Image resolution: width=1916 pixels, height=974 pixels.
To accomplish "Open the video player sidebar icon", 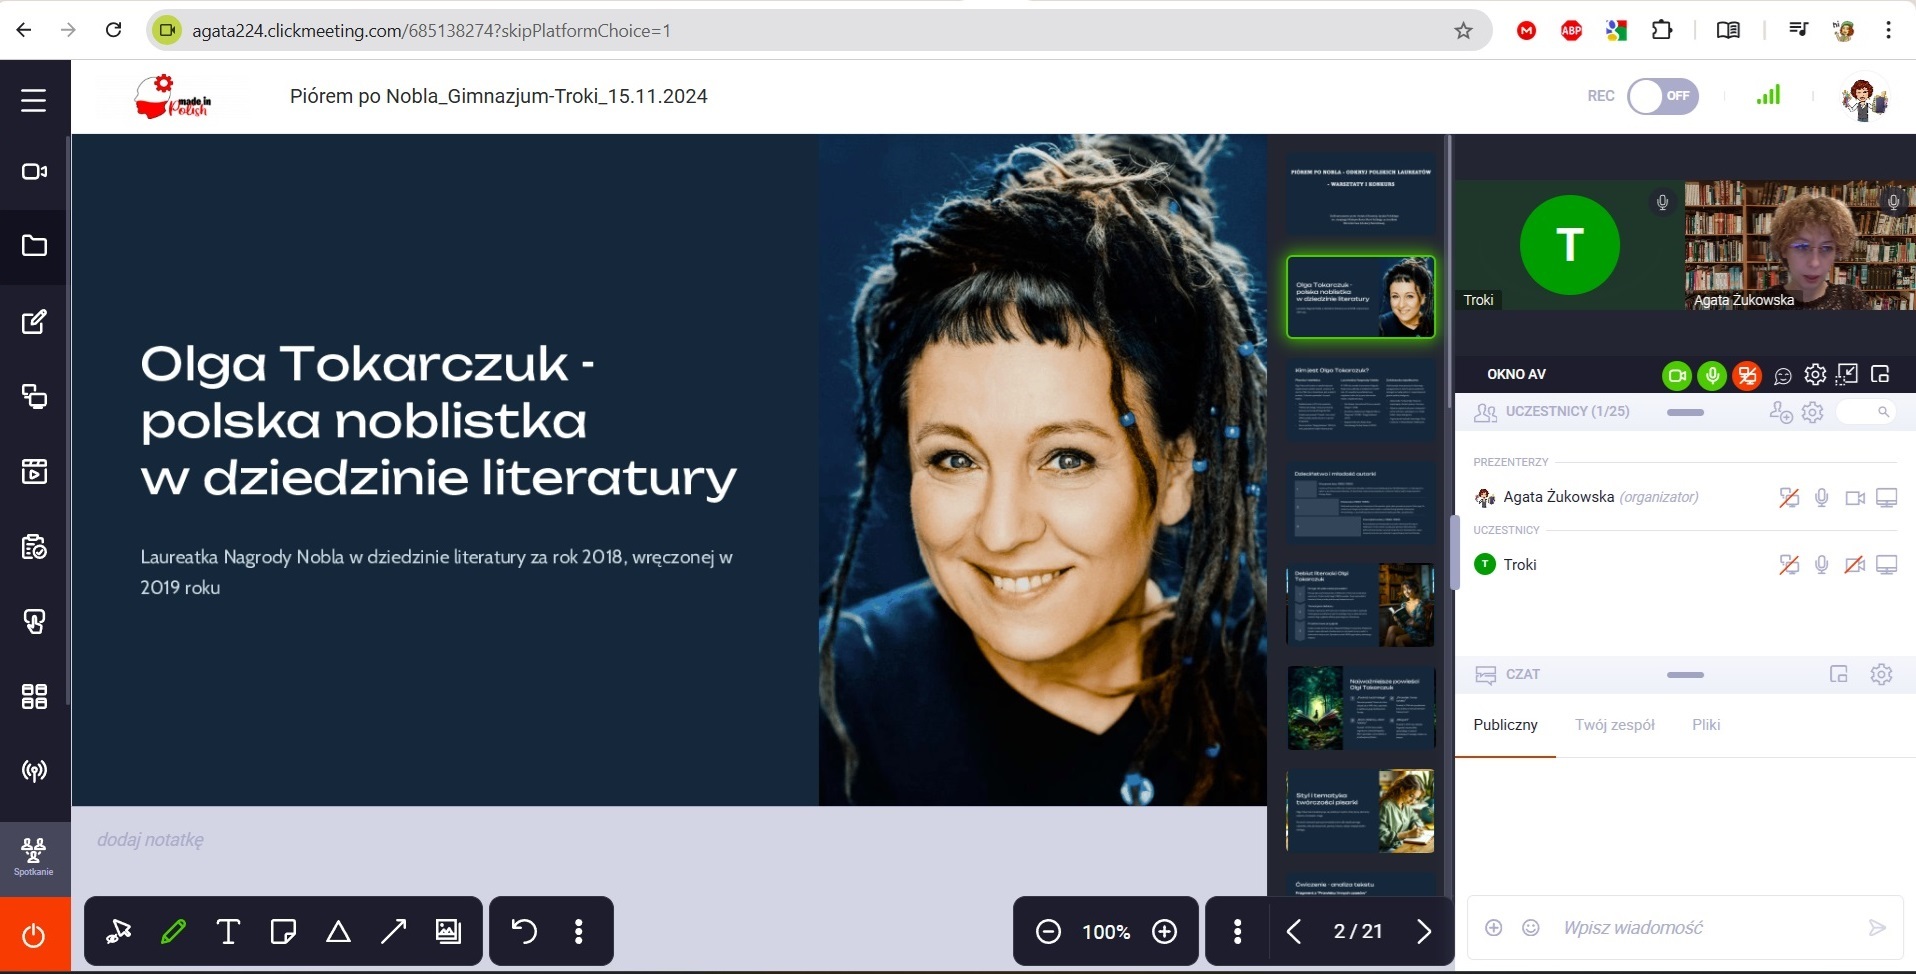I will pos(34,471).
